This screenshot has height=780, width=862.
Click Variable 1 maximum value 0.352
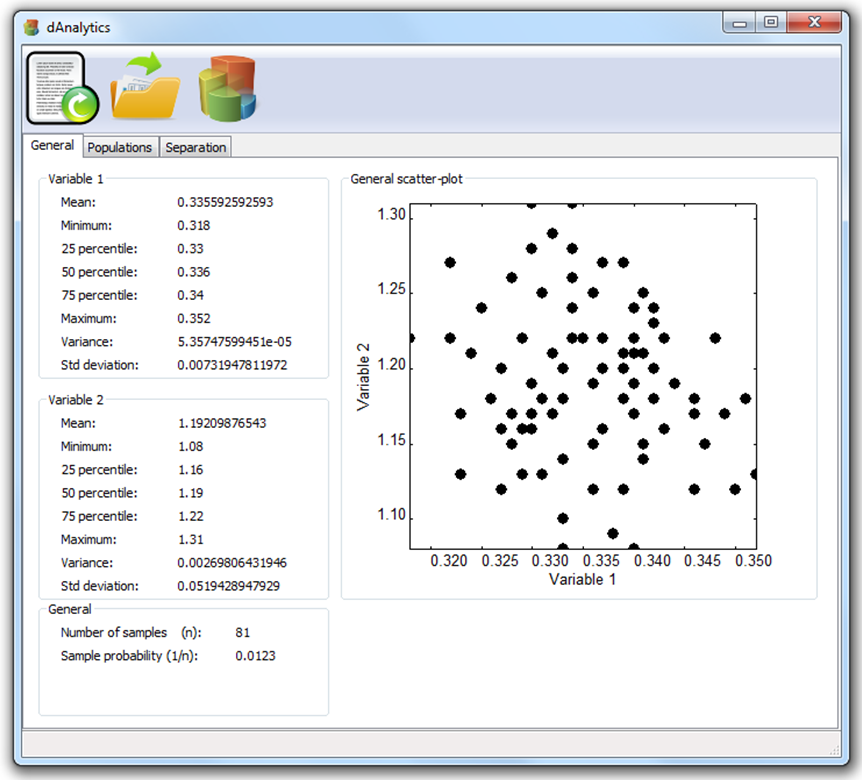click(194, 319)
